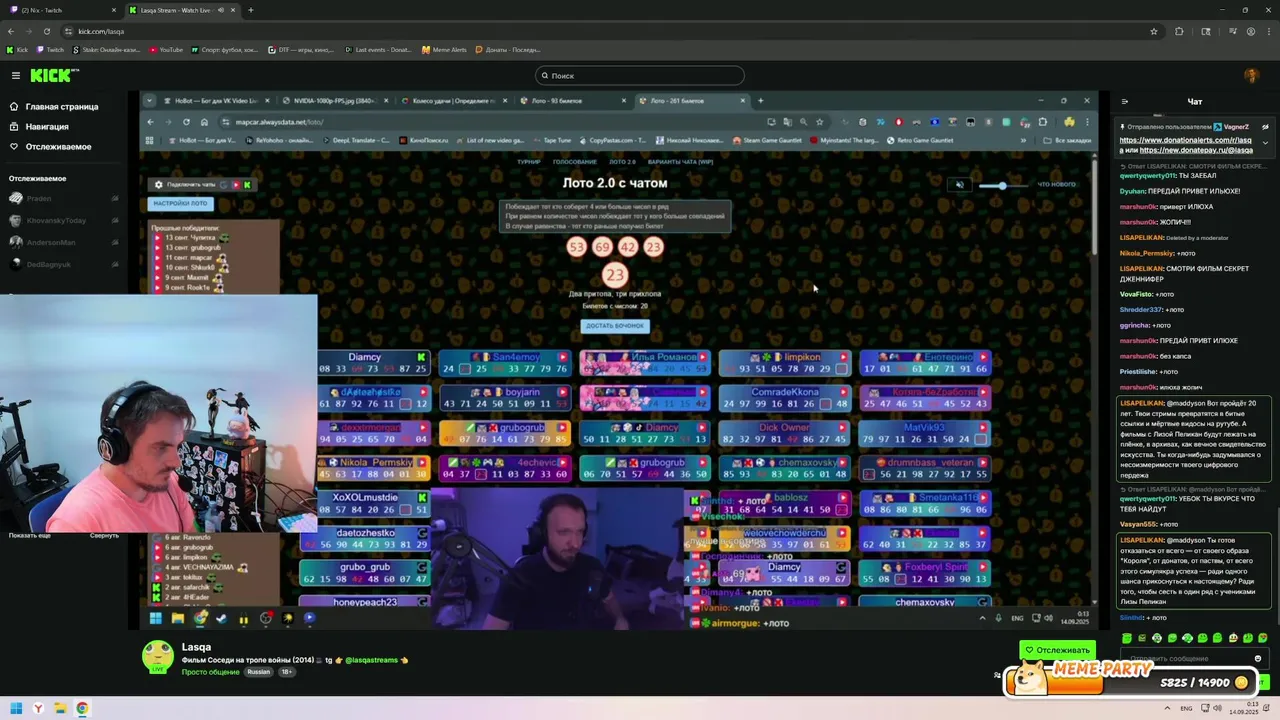The image size is (1280, 720).
Task: Open the Все закладки folder
Action: (x=1067, y=140)
